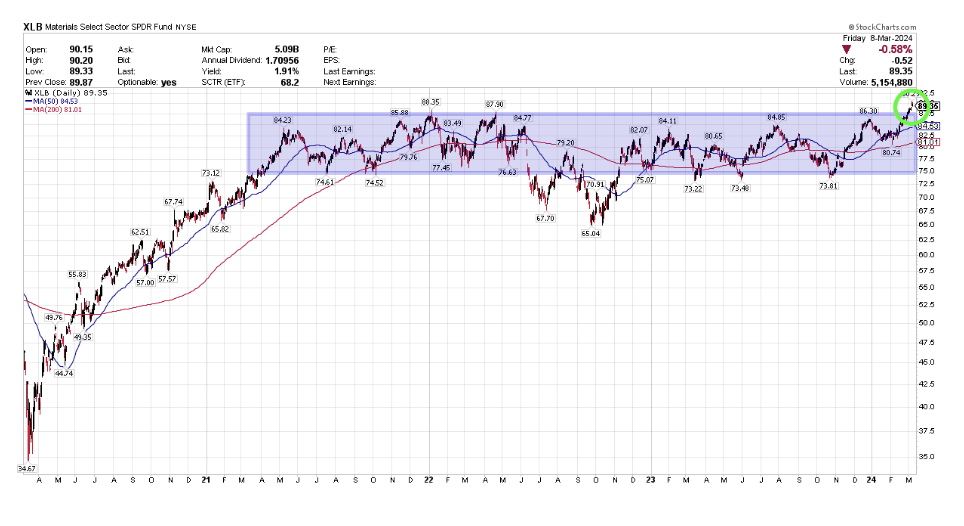Click the MA(200) 81.01 legend text
This screenshot has width=964, height=526.
click(x=58, y=109)
